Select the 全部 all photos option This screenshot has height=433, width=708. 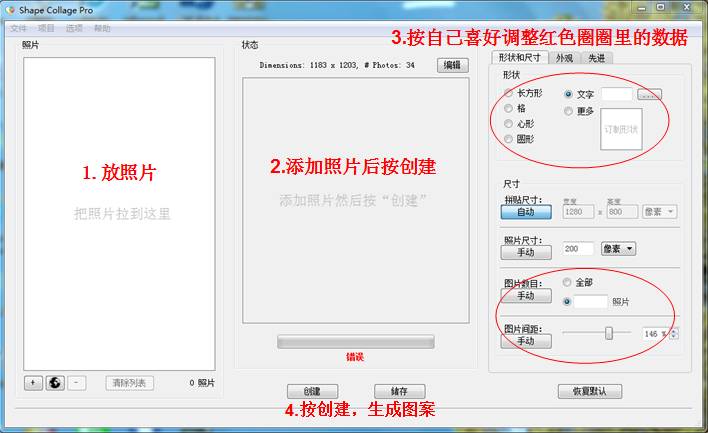point(567,282)
